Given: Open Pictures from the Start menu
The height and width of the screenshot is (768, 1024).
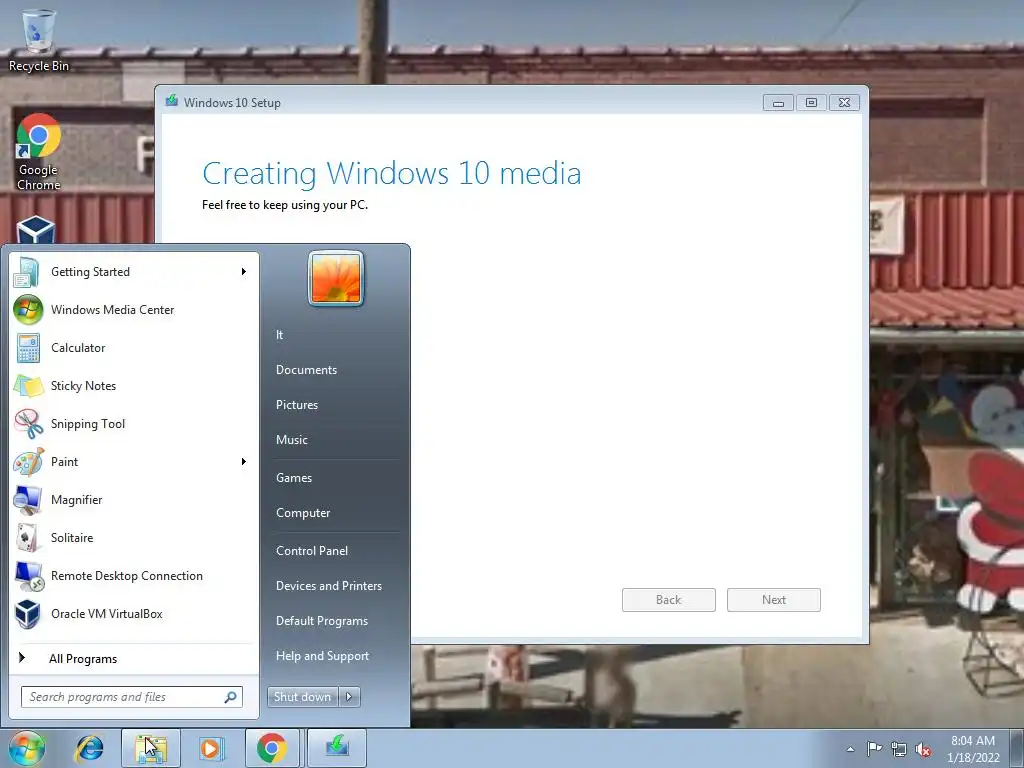Looking at the screenshot, I should pos(296,405).
